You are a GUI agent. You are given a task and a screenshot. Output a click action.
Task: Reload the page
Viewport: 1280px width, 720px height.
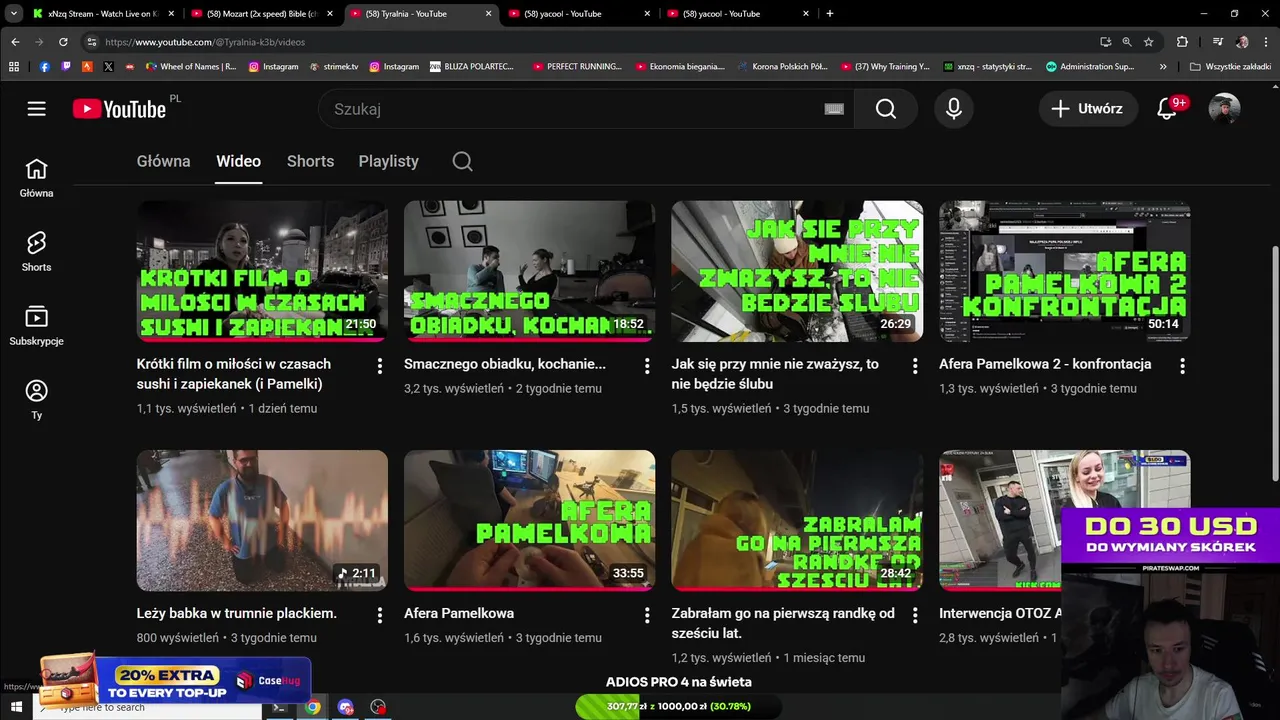[63, 42]
